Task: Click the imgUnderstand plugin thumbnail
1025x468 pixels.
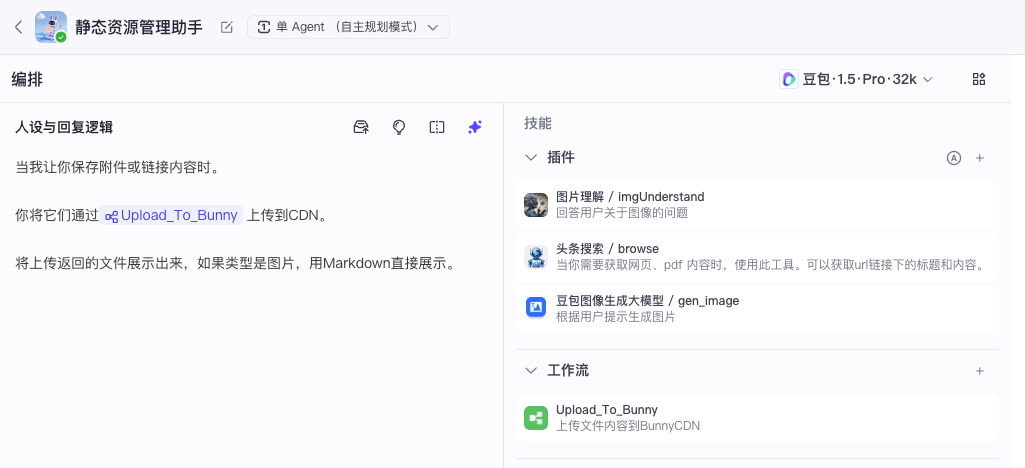Action: click(x=536, y=205)
